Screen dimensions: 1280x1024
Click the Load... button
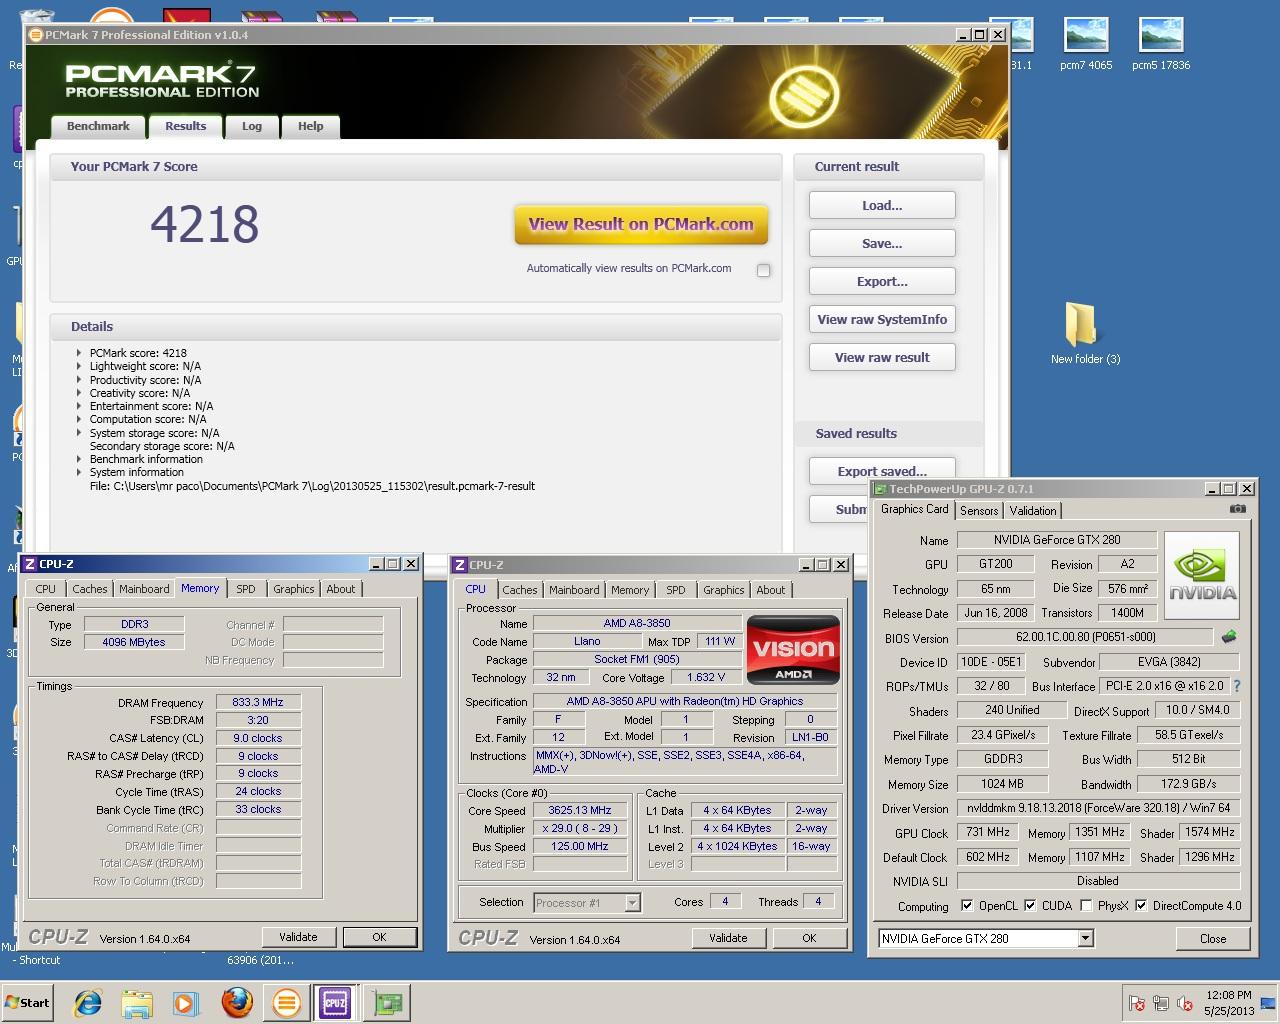[x=882, y=205]
